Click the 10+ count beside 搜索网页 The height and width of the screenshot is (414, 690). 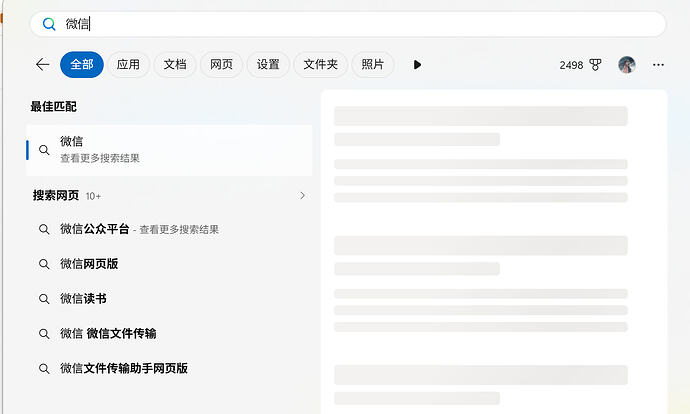[x=93, y=196]
